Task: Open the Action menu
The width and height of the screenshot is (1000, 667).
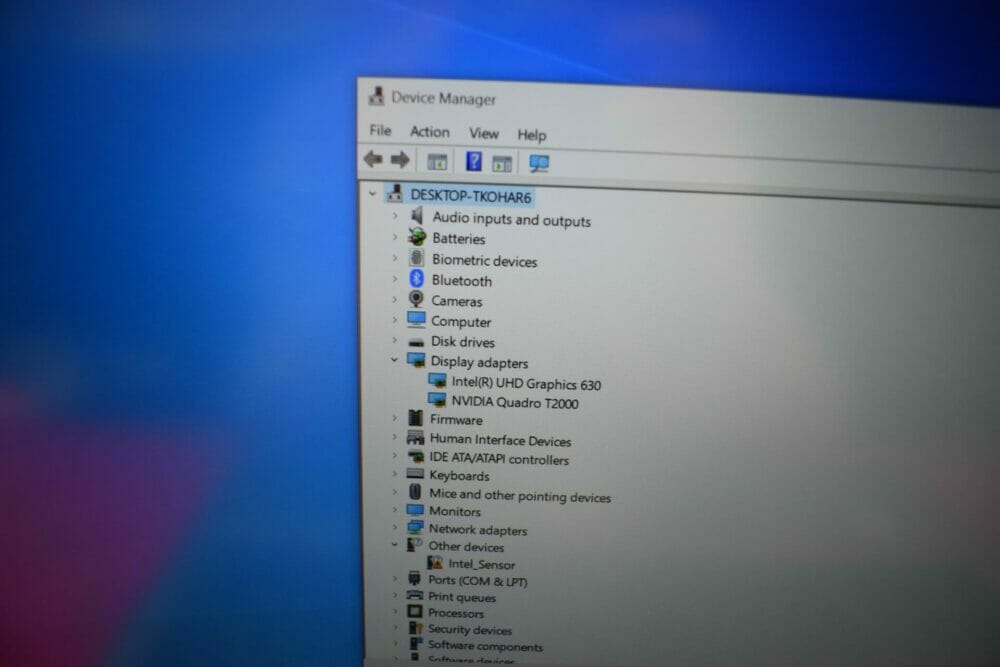Action: tap(429, 132)
